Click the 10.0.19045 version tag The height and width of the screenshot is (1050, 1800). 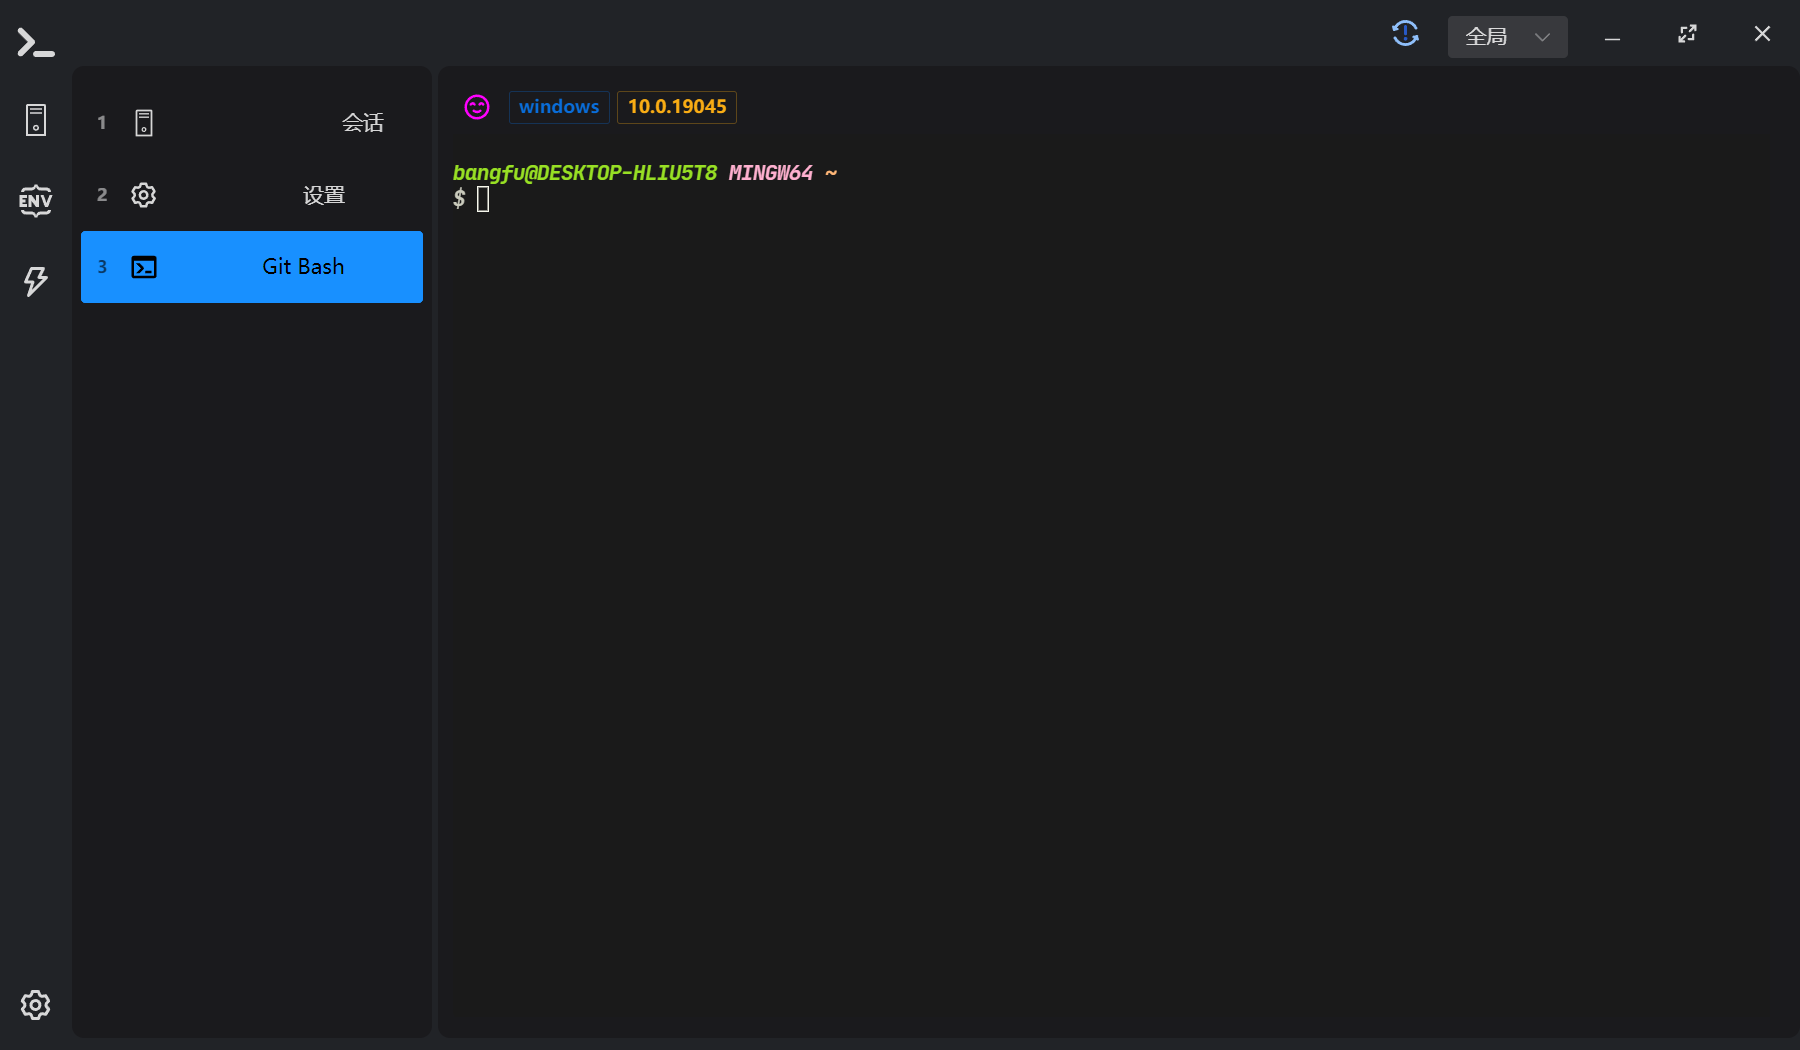677,107
